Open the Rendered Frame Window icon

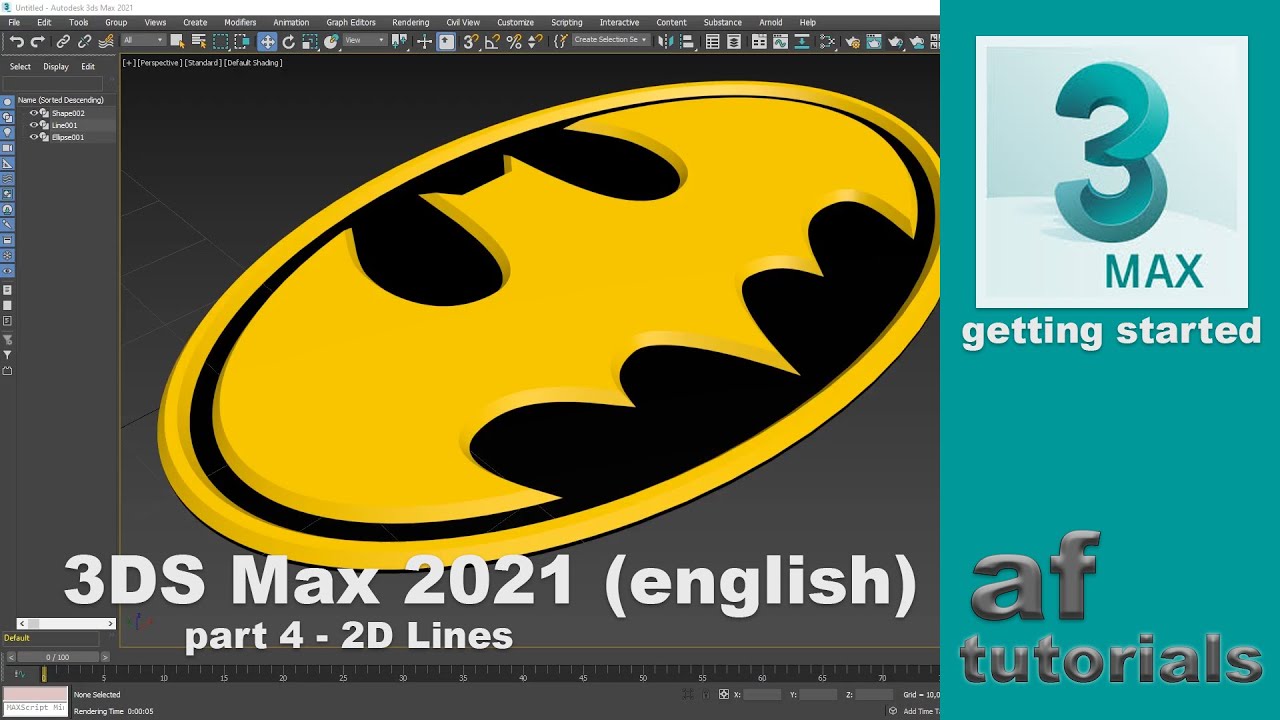coord(874,41)
